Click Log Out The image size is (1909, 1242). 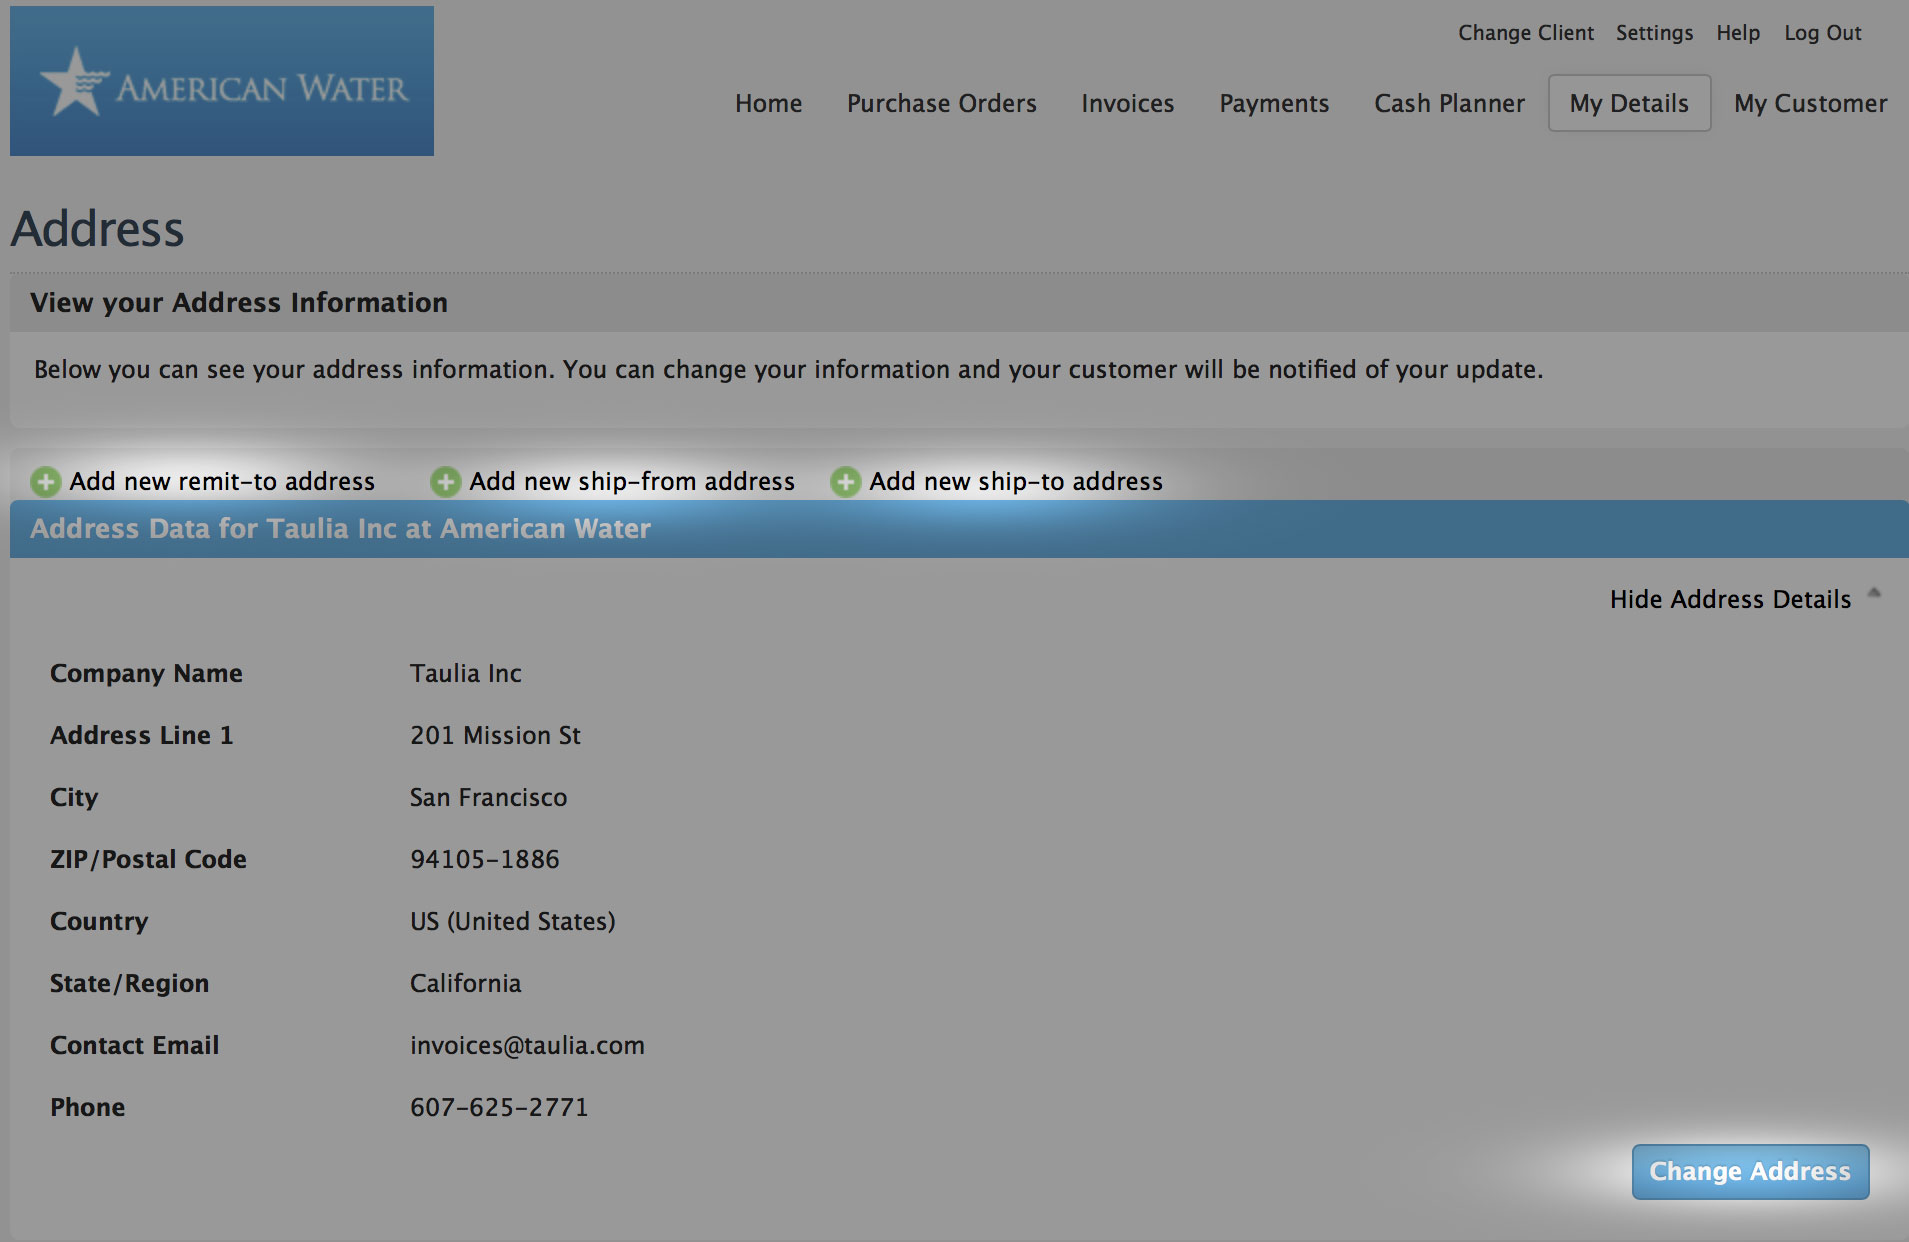(1822, 33)
